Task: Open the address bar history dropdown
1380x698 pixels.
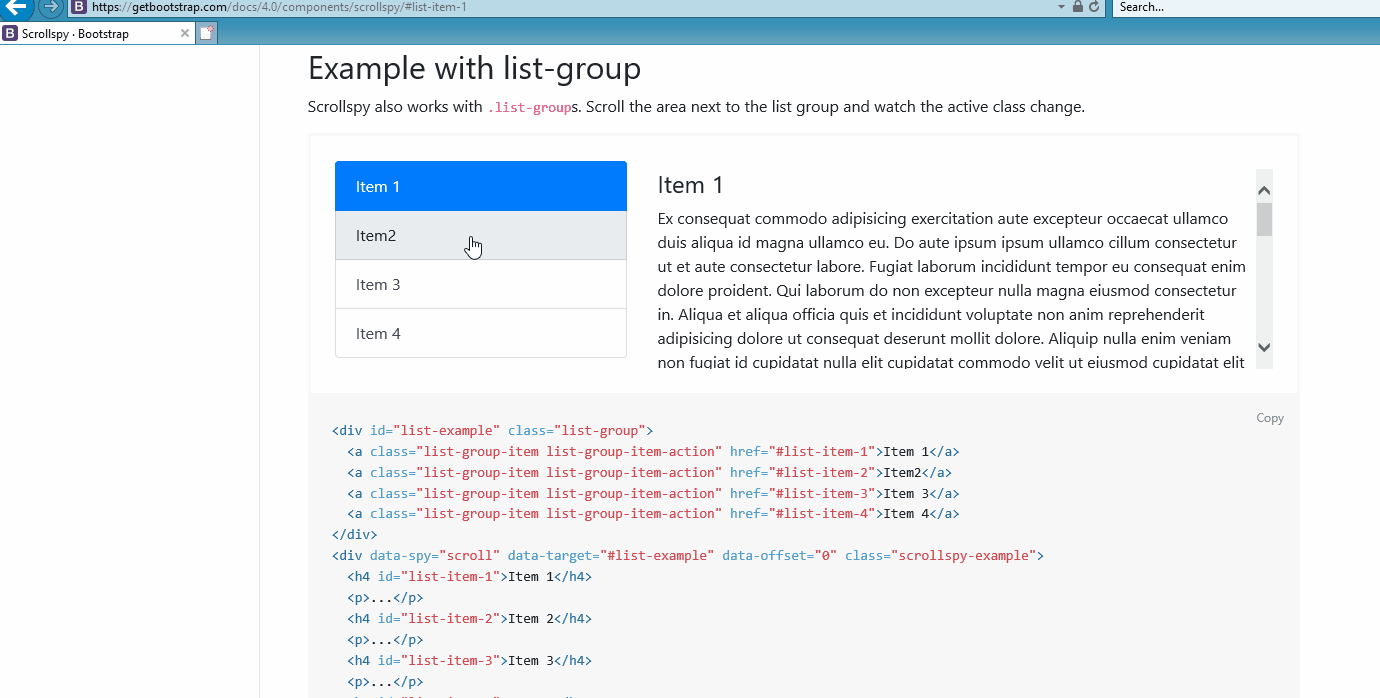Action: [x=1062, y=7]
